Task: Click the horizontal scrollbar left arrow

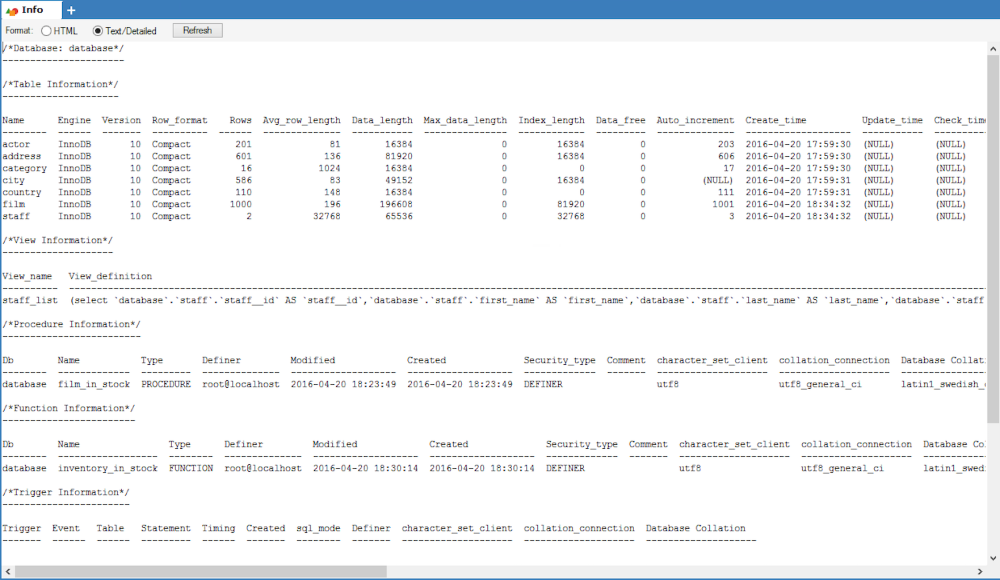Action: [8, 571]
